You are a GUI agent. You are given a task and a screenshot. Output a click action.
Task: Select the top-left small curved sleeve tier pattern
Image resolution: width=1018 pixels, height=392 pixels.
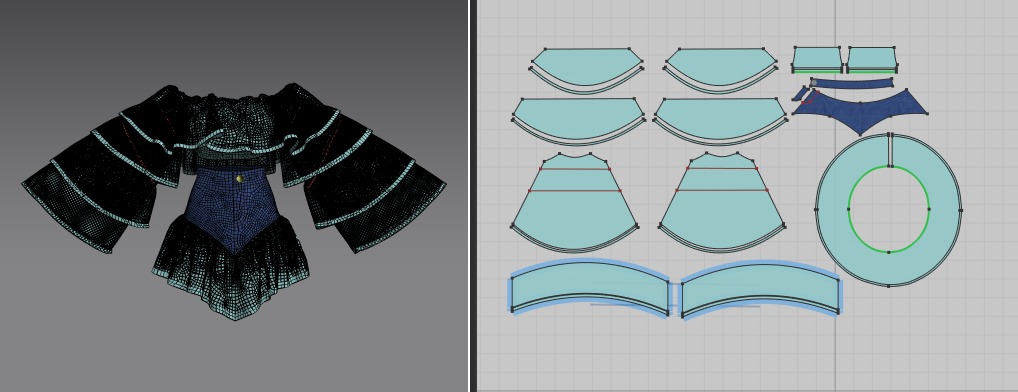click(x=587, y=67)
